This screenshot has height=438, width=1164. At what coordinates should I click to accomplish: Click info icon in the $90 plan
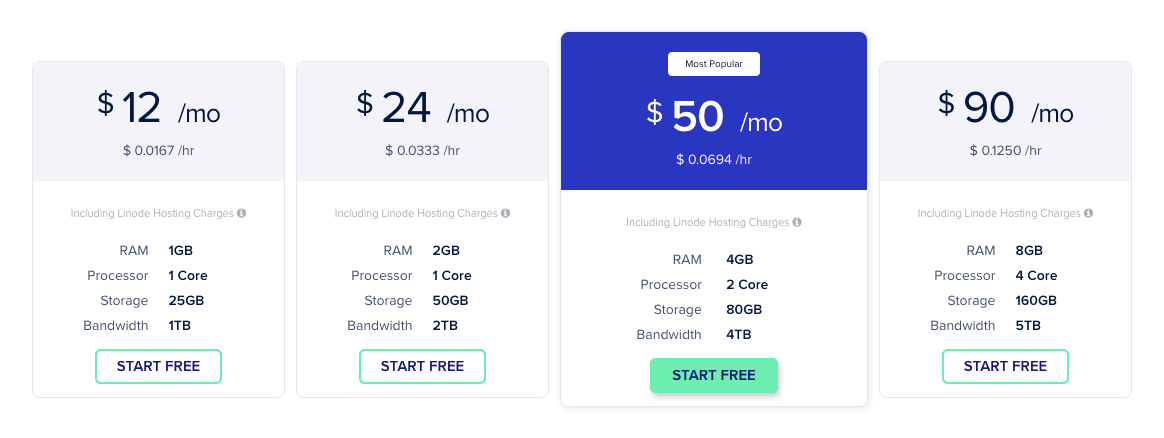tap(1089, 213)
